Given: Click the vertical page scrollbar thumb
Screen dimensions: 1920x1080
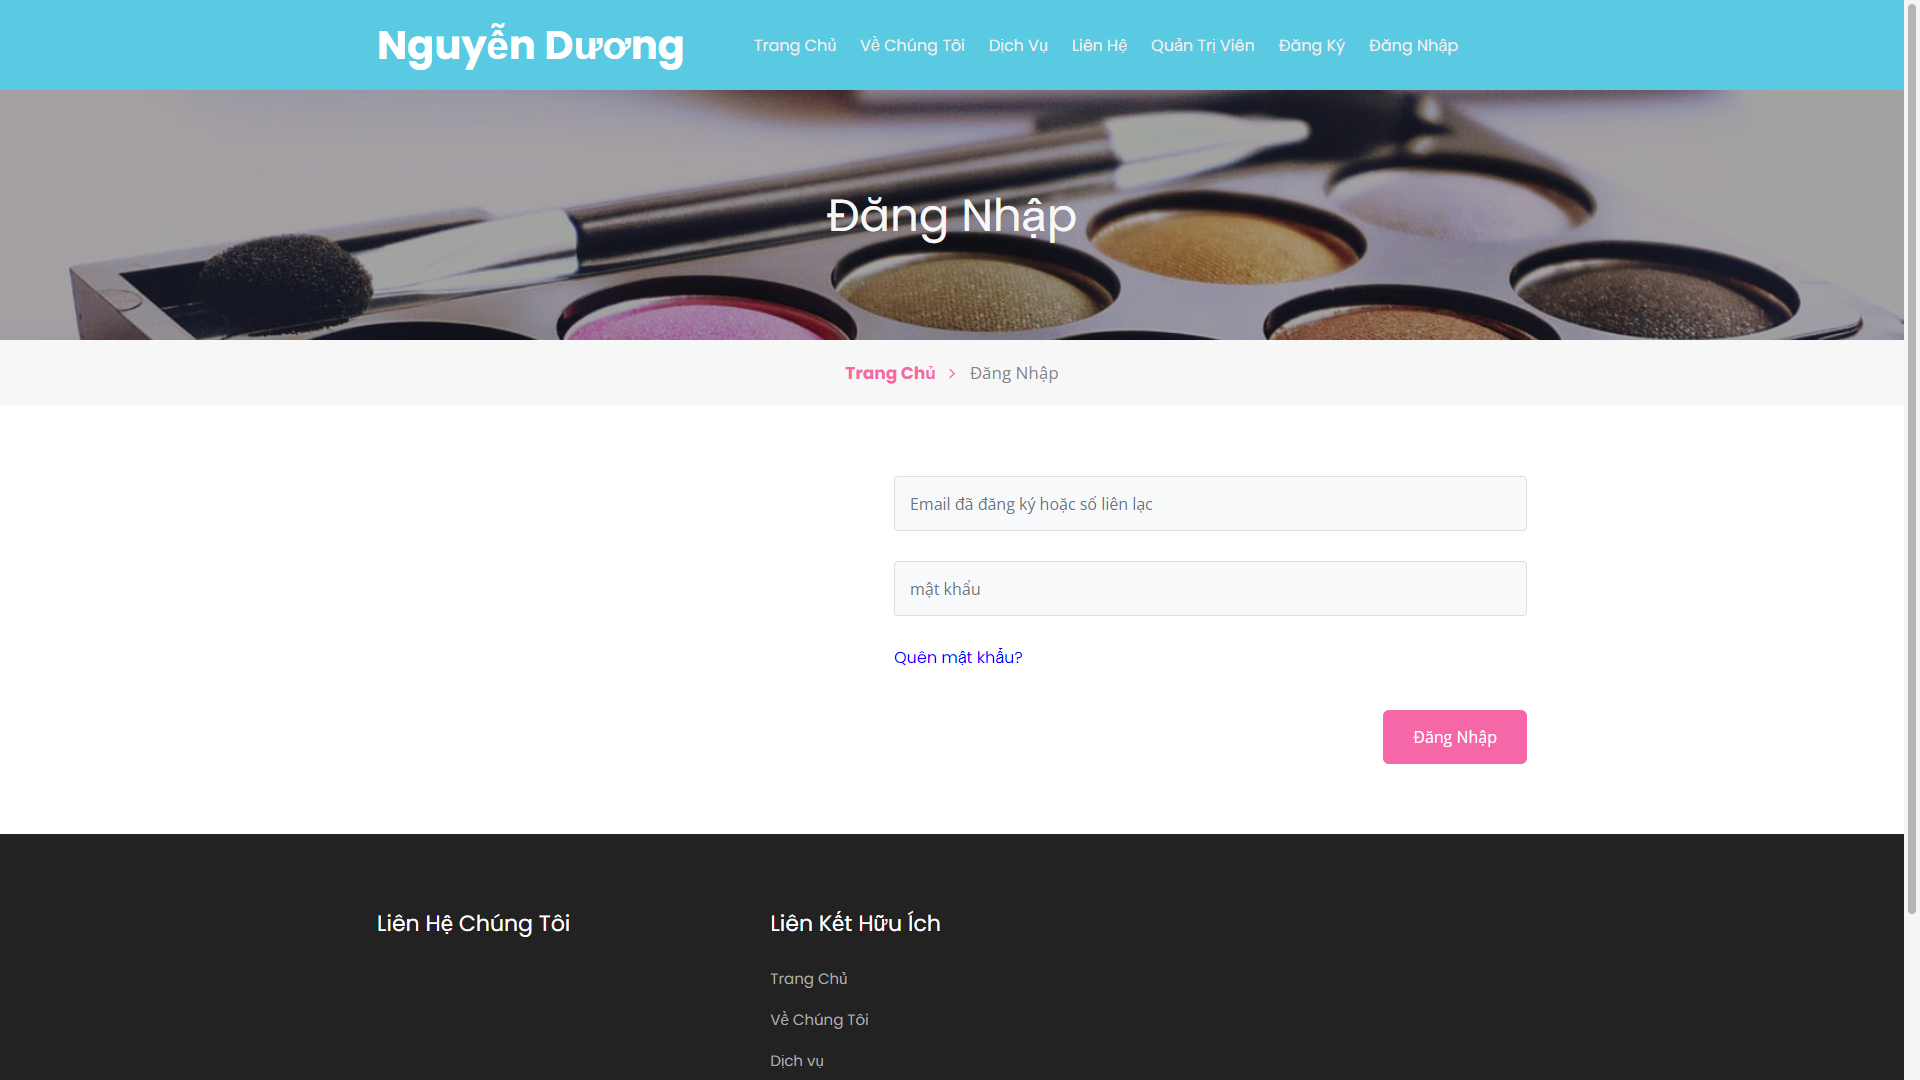Looking at the screenshot, I should point(1911,460).
